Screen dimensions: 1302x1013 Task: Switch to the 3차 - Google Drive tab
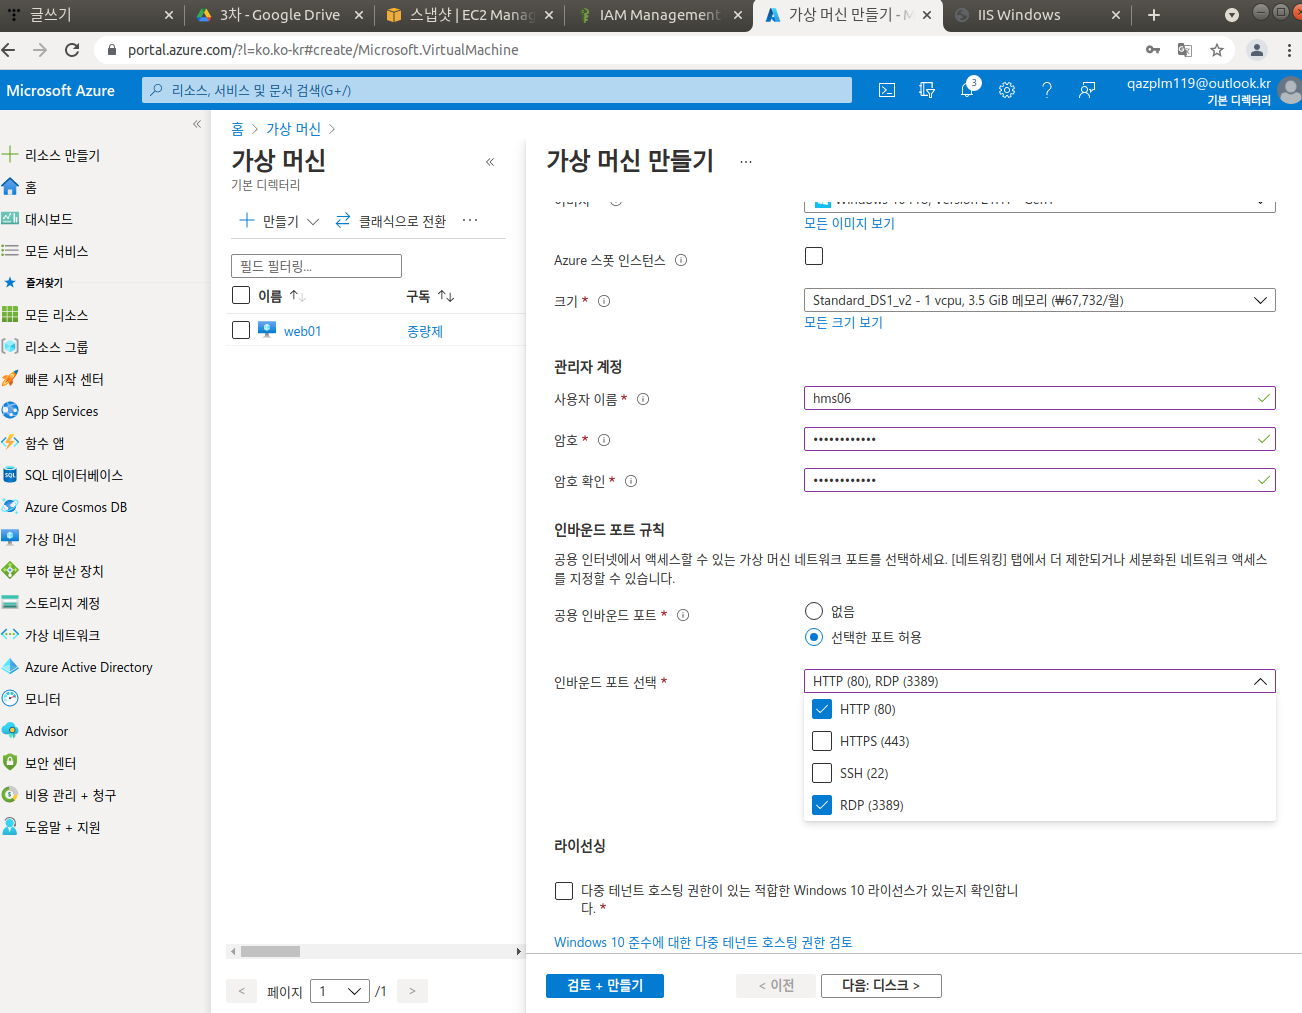[279, 15]
